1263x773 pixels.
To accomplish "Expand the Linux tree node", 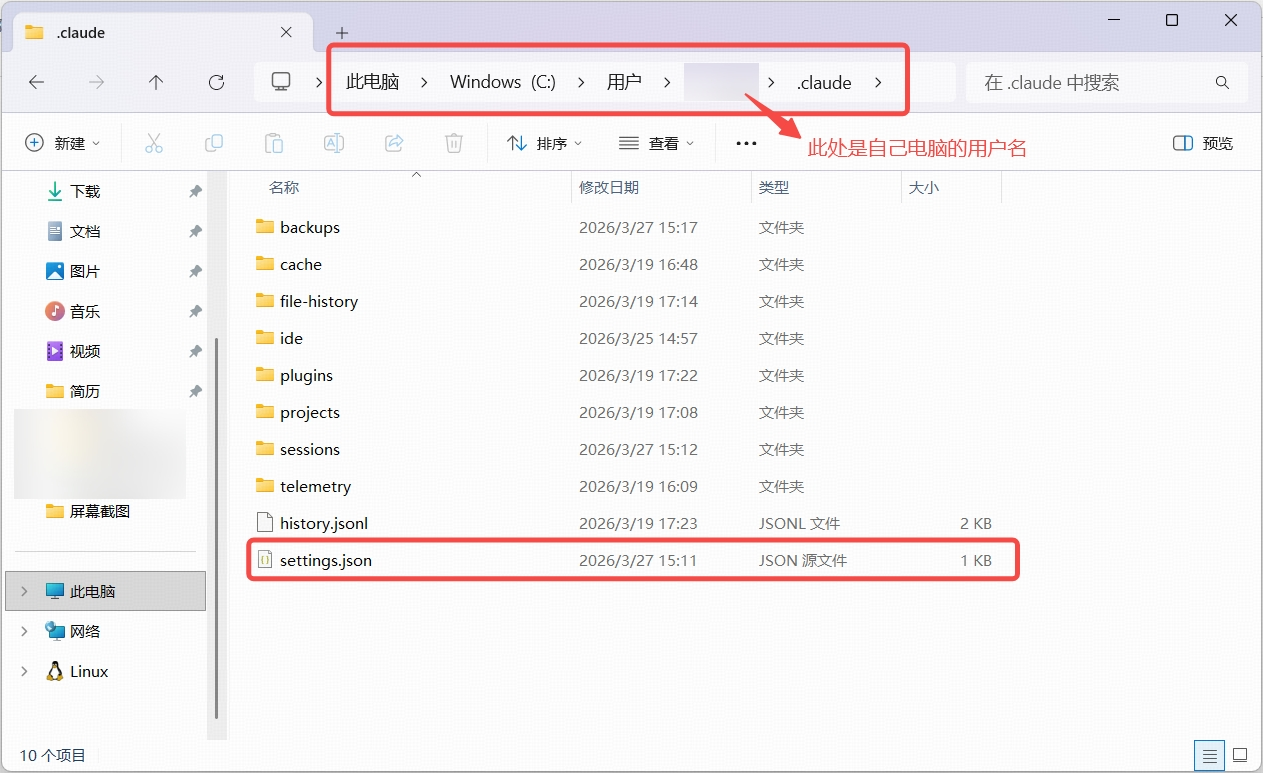I will pos(25,671).
